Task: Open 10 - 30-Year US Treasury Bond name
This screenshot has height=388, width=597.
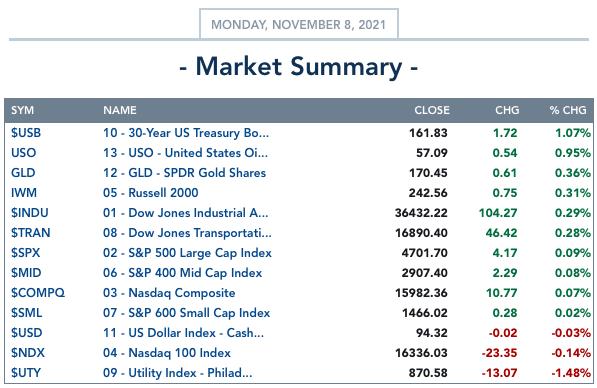Action: click(x=186, y=133)
